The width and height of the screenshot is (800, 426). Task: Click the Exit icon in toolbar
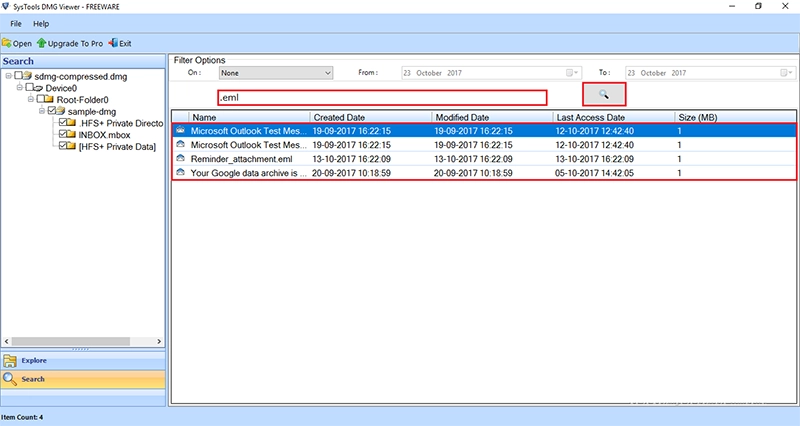pos(113,43)
